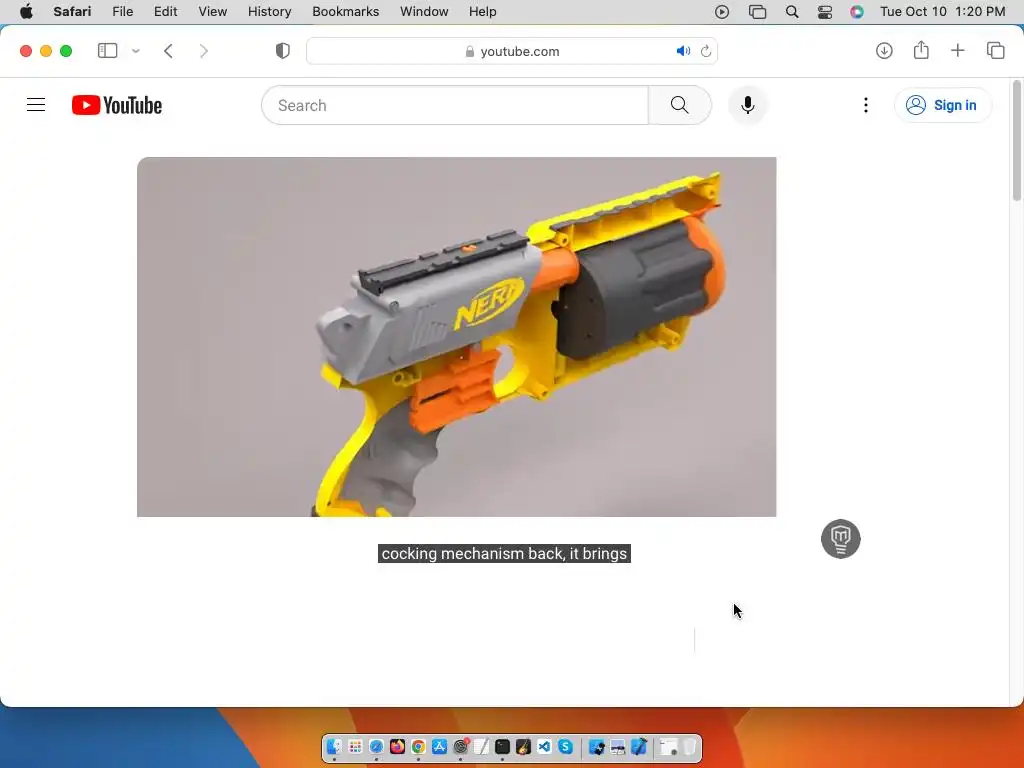Screen dimensions: 1024x768
Task: Open YouTube settings three-dot menu
Action: [866, 105]
